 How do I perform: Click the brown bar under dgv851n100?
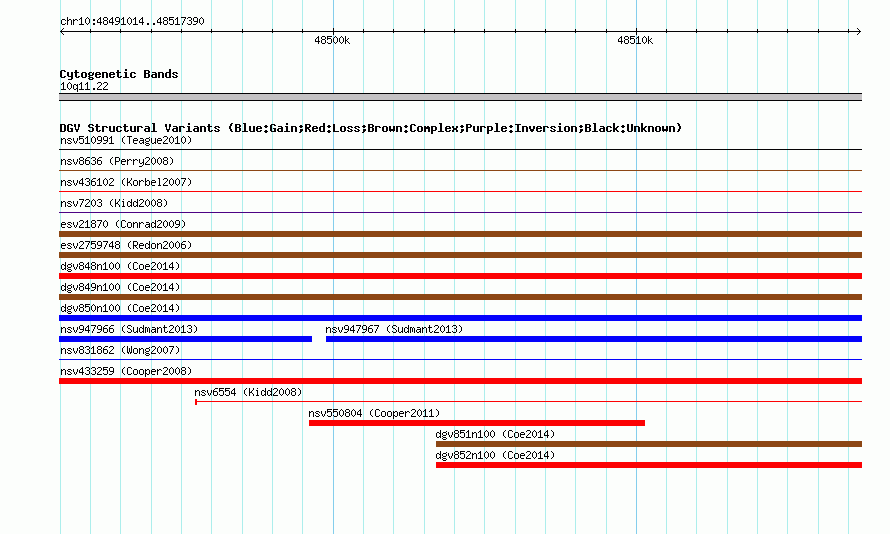[649, 444]
